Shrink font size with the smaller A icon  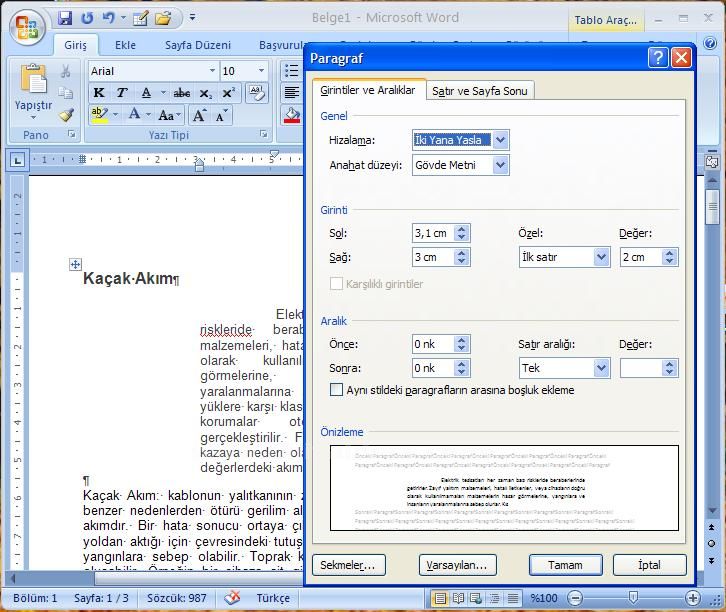pyautogui.click(x=221, y=115)
